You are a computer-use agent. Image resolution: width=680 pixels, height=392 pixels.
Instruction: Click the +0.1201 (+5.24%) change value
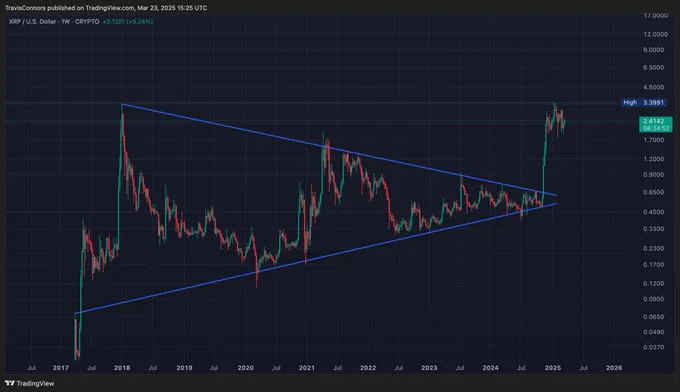(128, 21)
